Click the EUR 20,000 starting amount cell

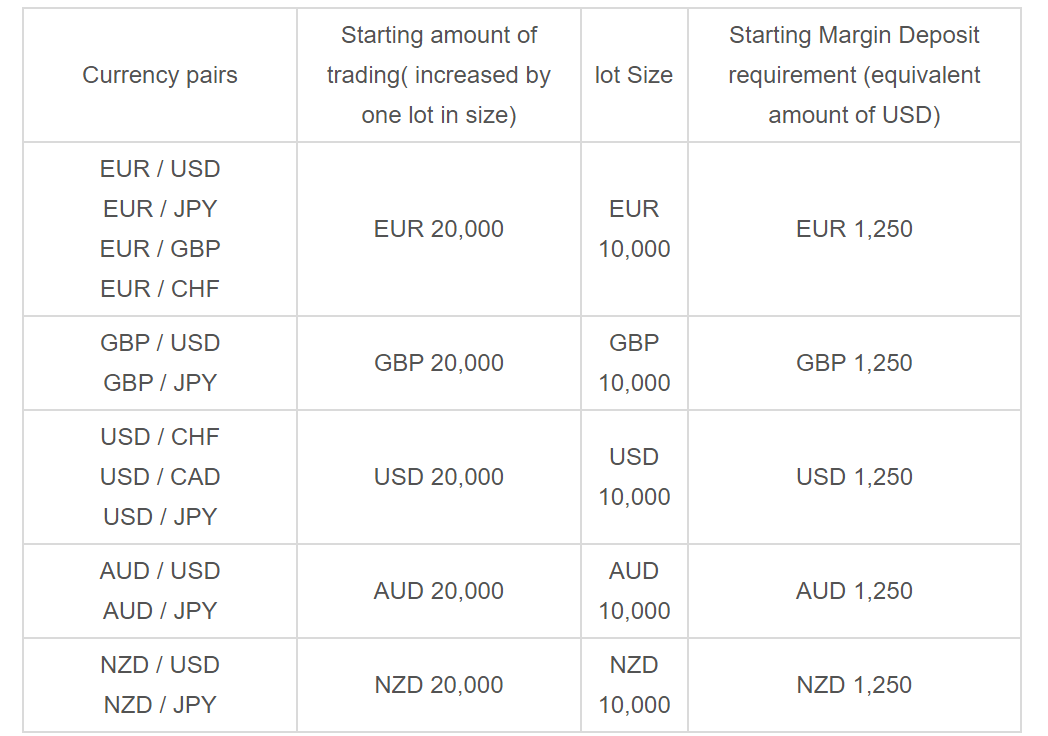pos(438,229)
